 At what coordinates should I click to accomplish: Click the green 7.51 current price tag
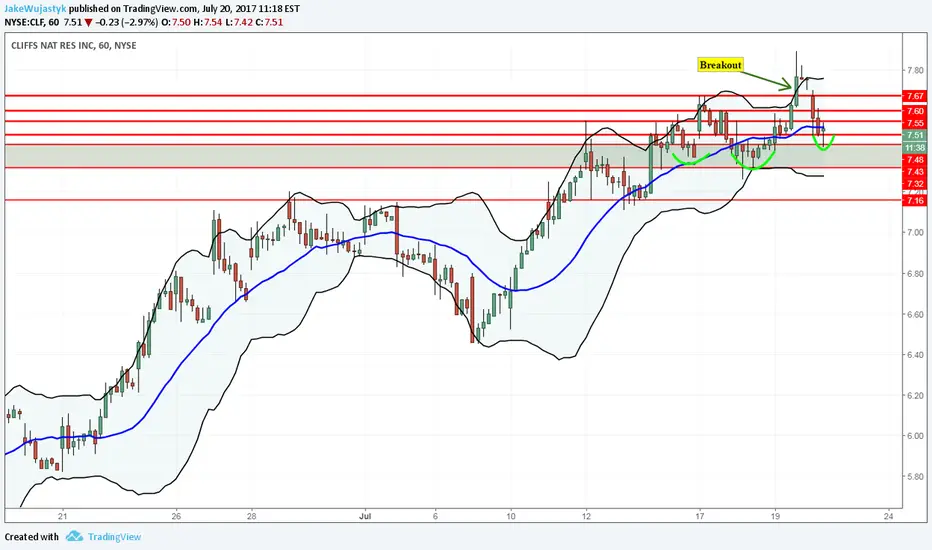[914, 136]
